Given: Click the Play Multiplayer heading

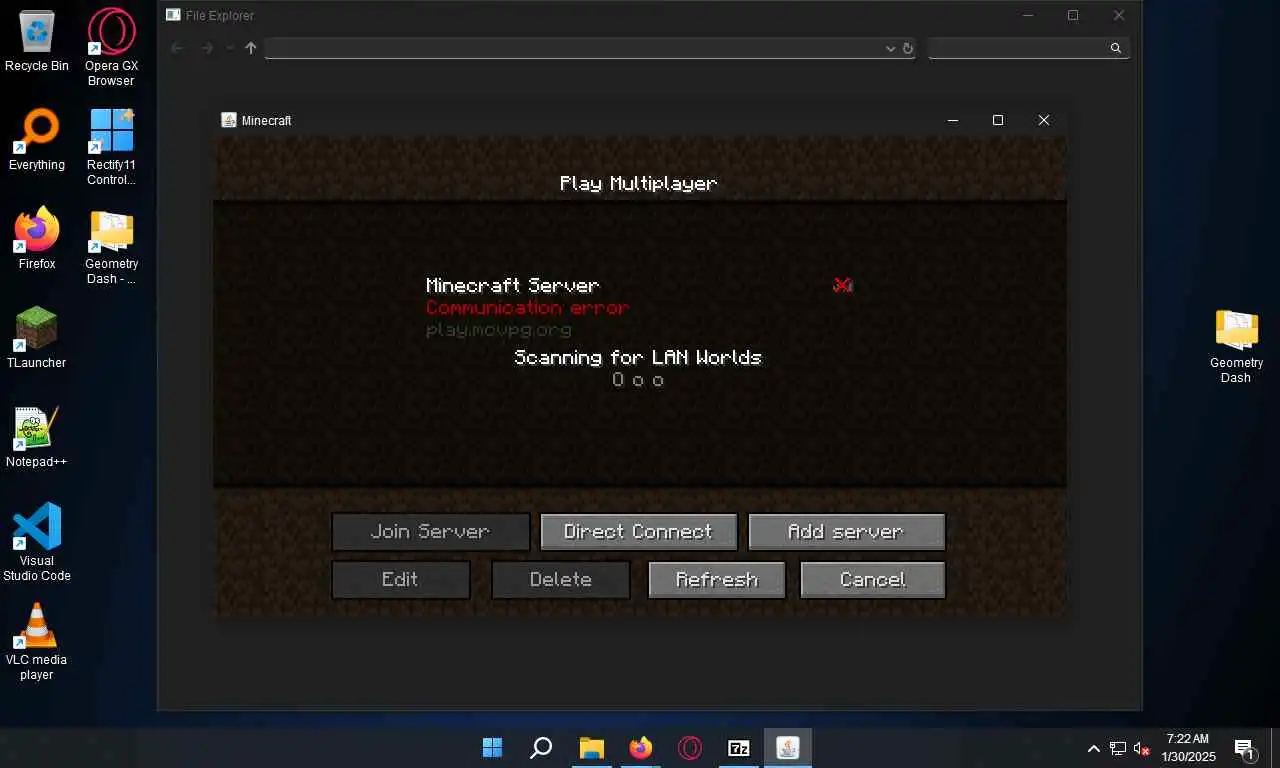Looking at the screenshot, I should (x=638, y=183).
